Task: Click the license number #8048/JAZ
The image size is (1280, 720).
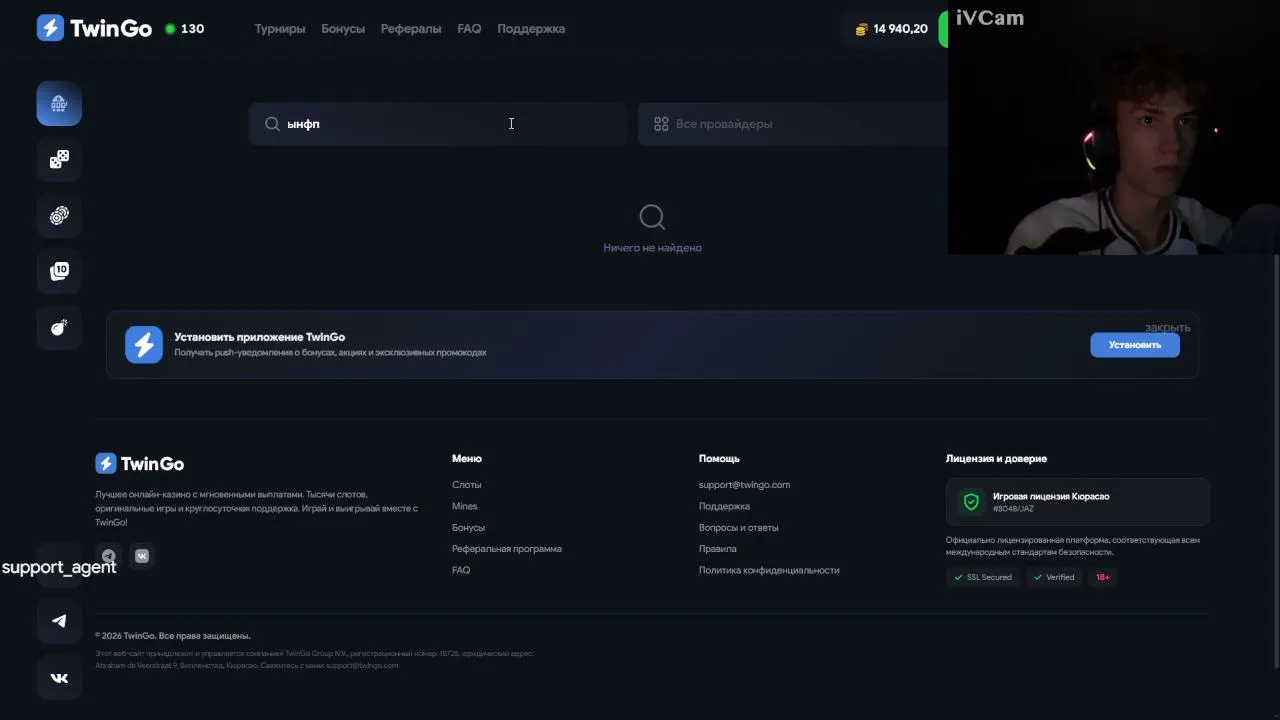Action: pyautogui.click(x=1013, y=509)
